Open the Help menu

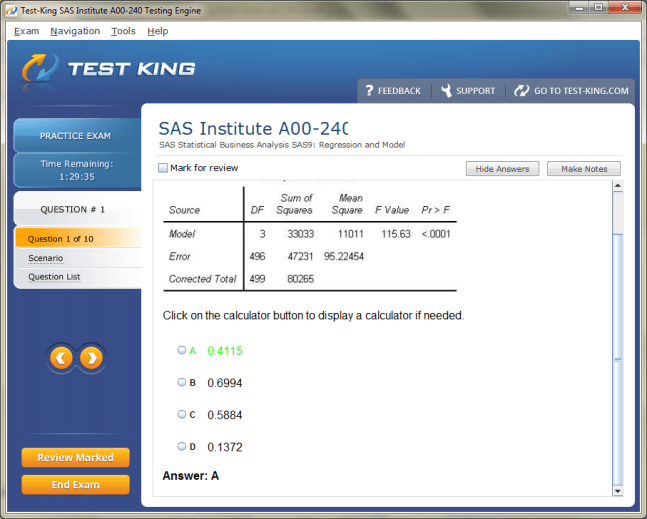pyautogui.click(x=158, y=31)
